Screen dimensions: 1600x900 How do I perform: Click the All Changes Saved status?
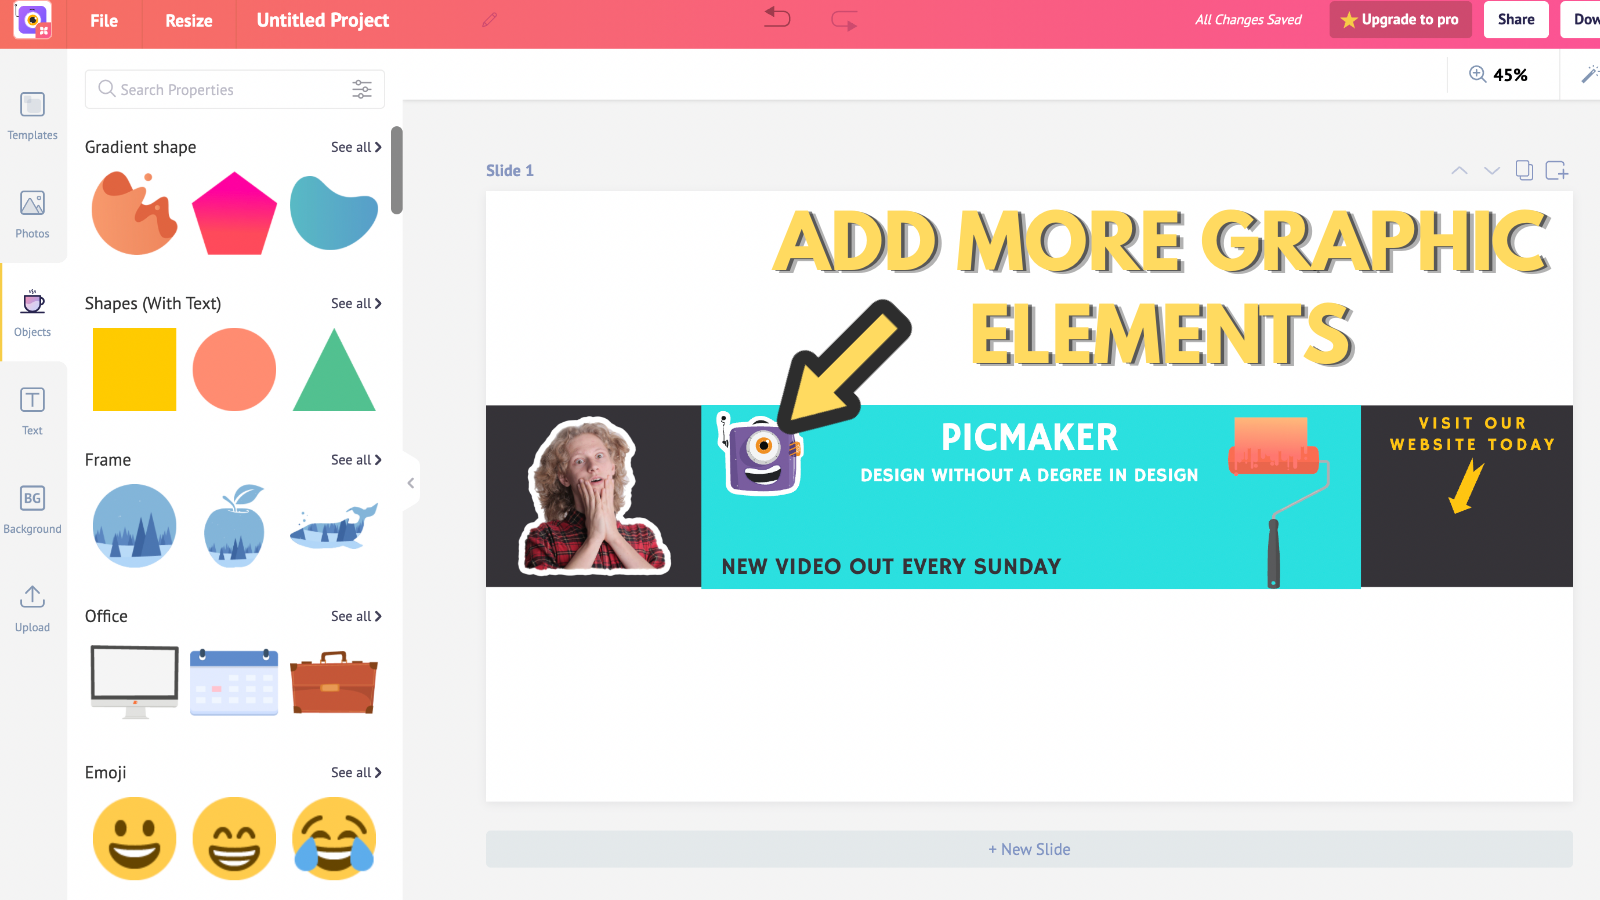[1248, 20]
